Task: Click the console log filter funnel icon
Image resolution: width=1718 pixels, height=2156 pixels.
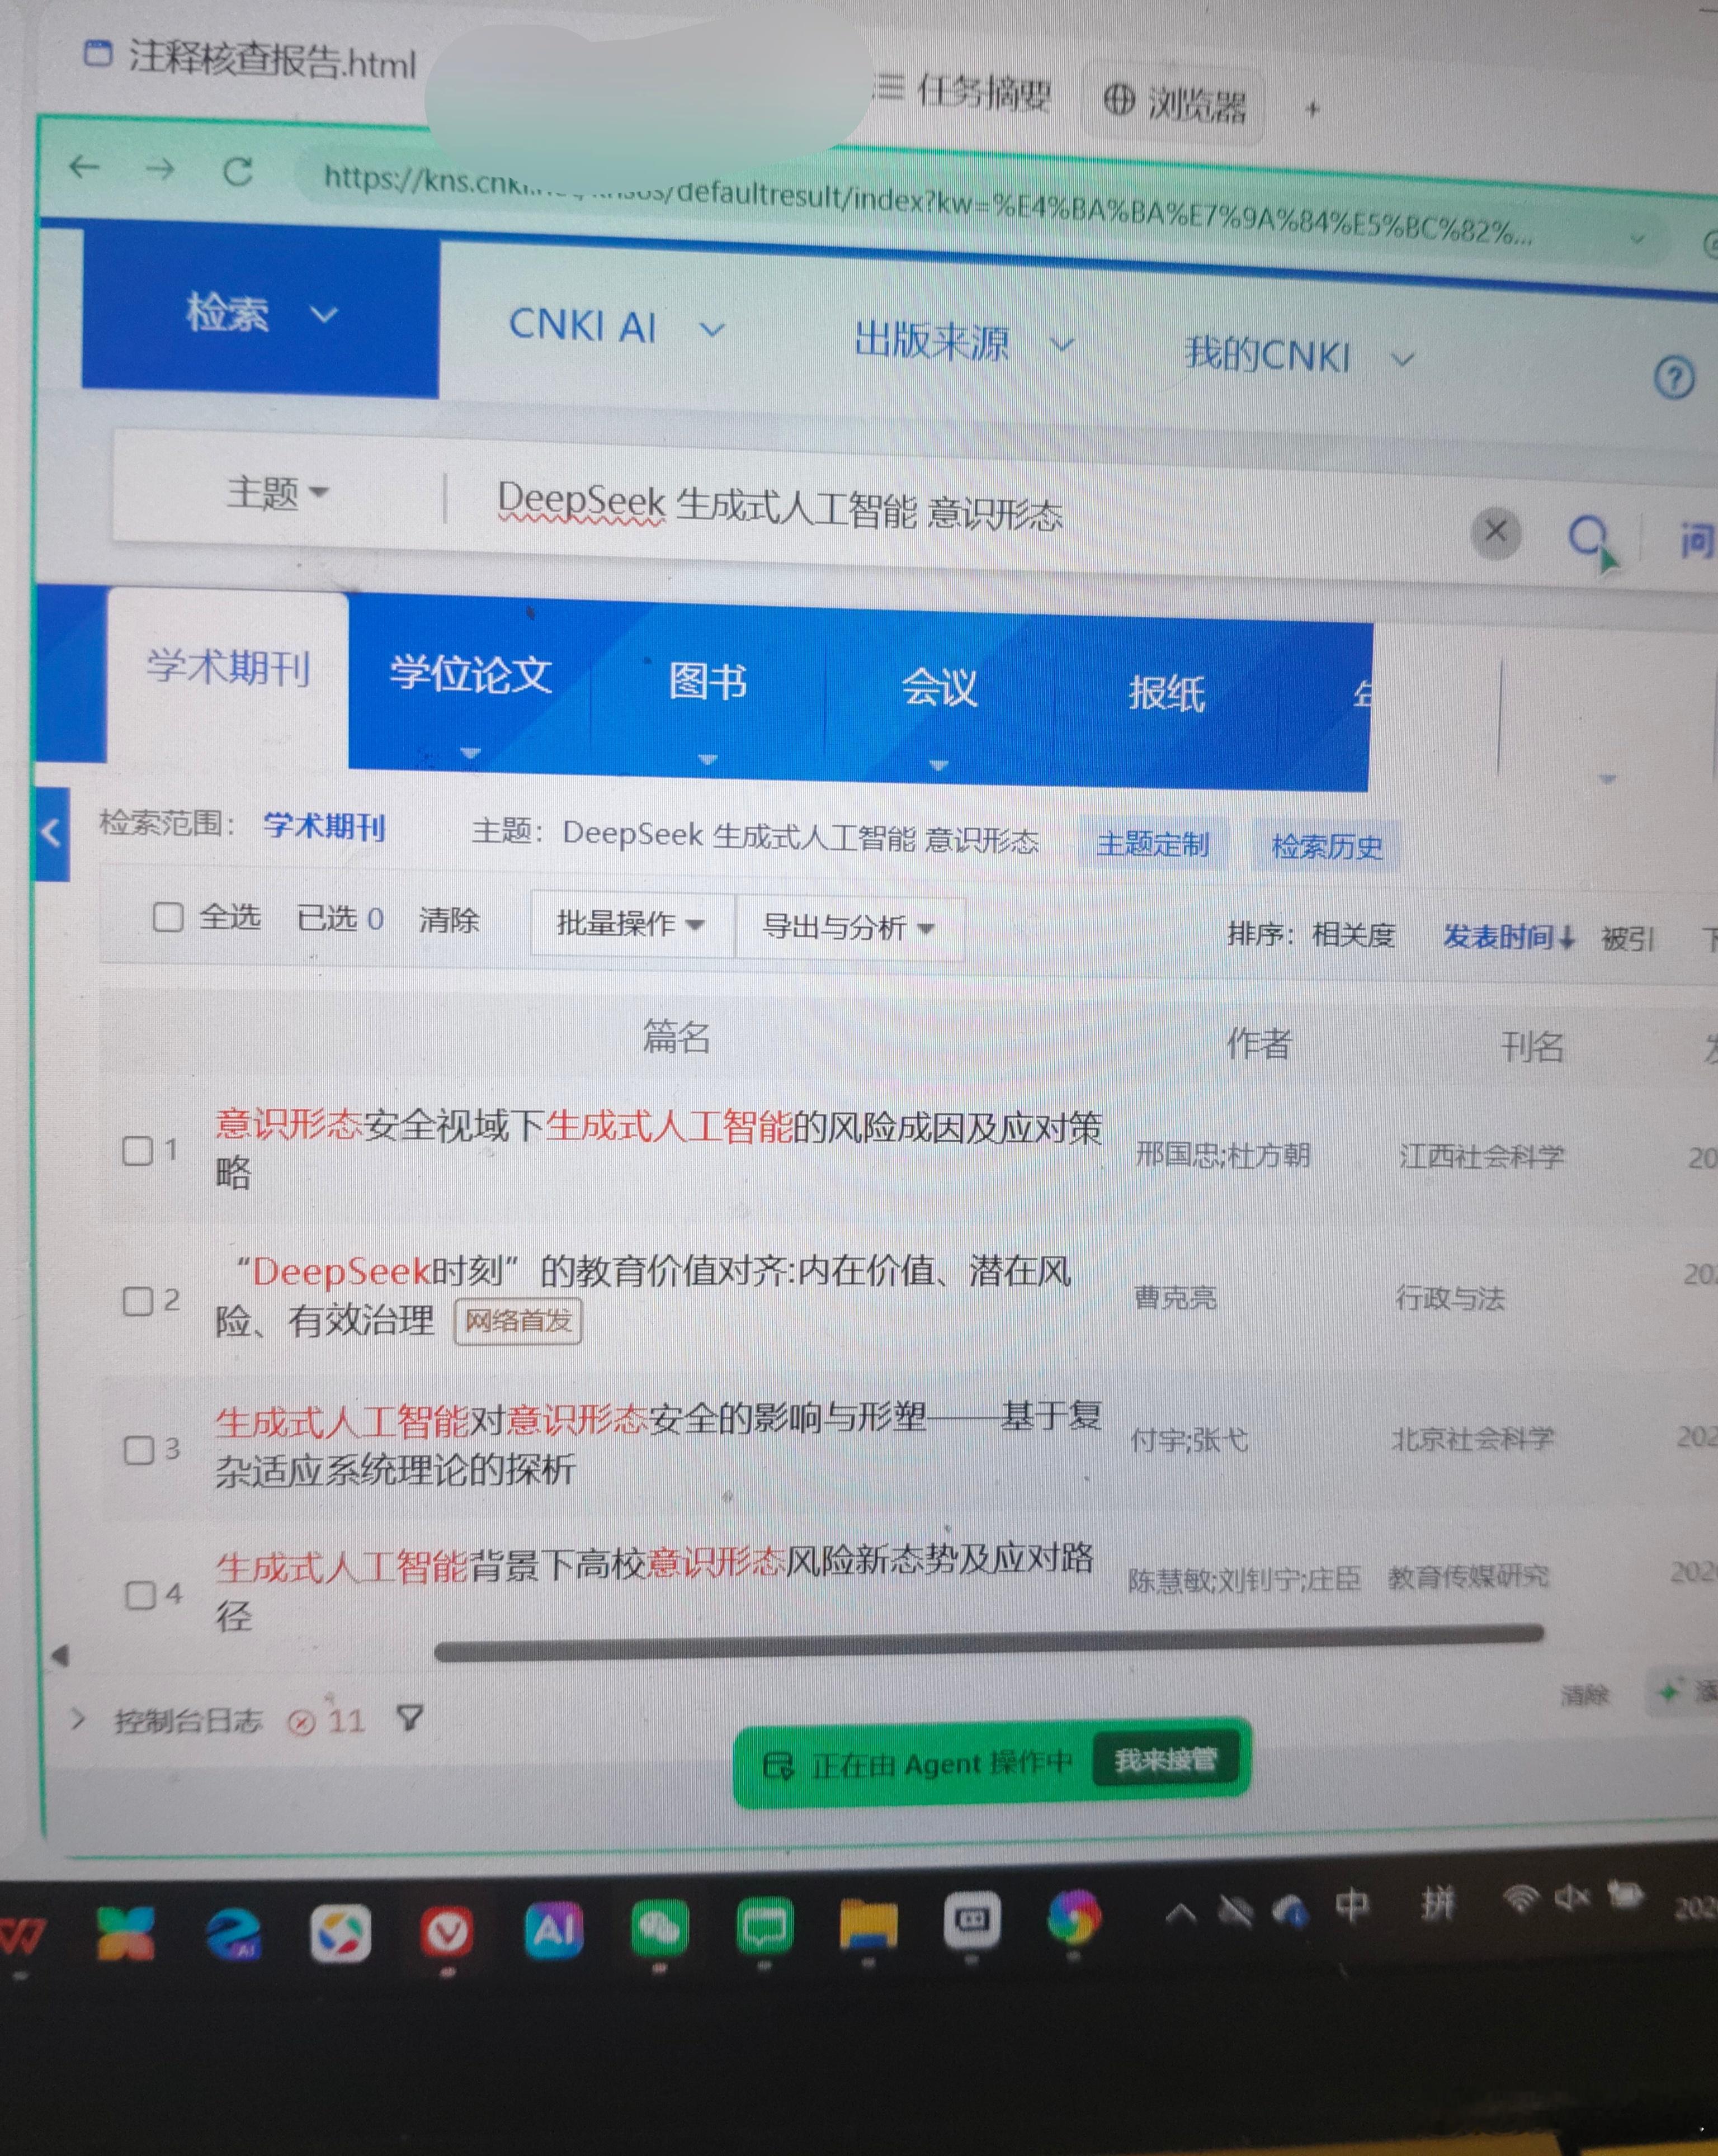Action: tap(410, 1718)
